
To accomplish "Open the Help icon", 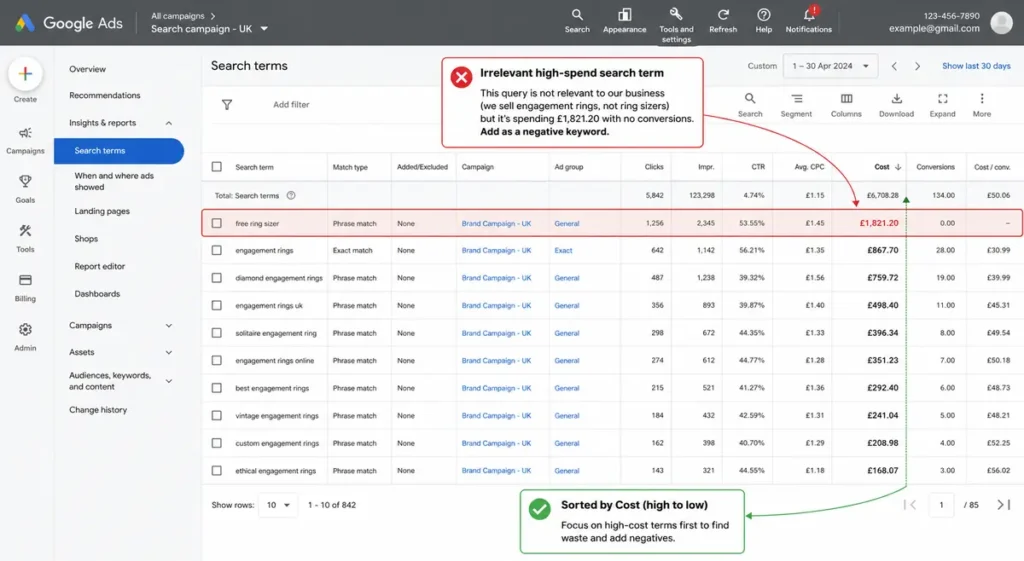I will (763, 15).
